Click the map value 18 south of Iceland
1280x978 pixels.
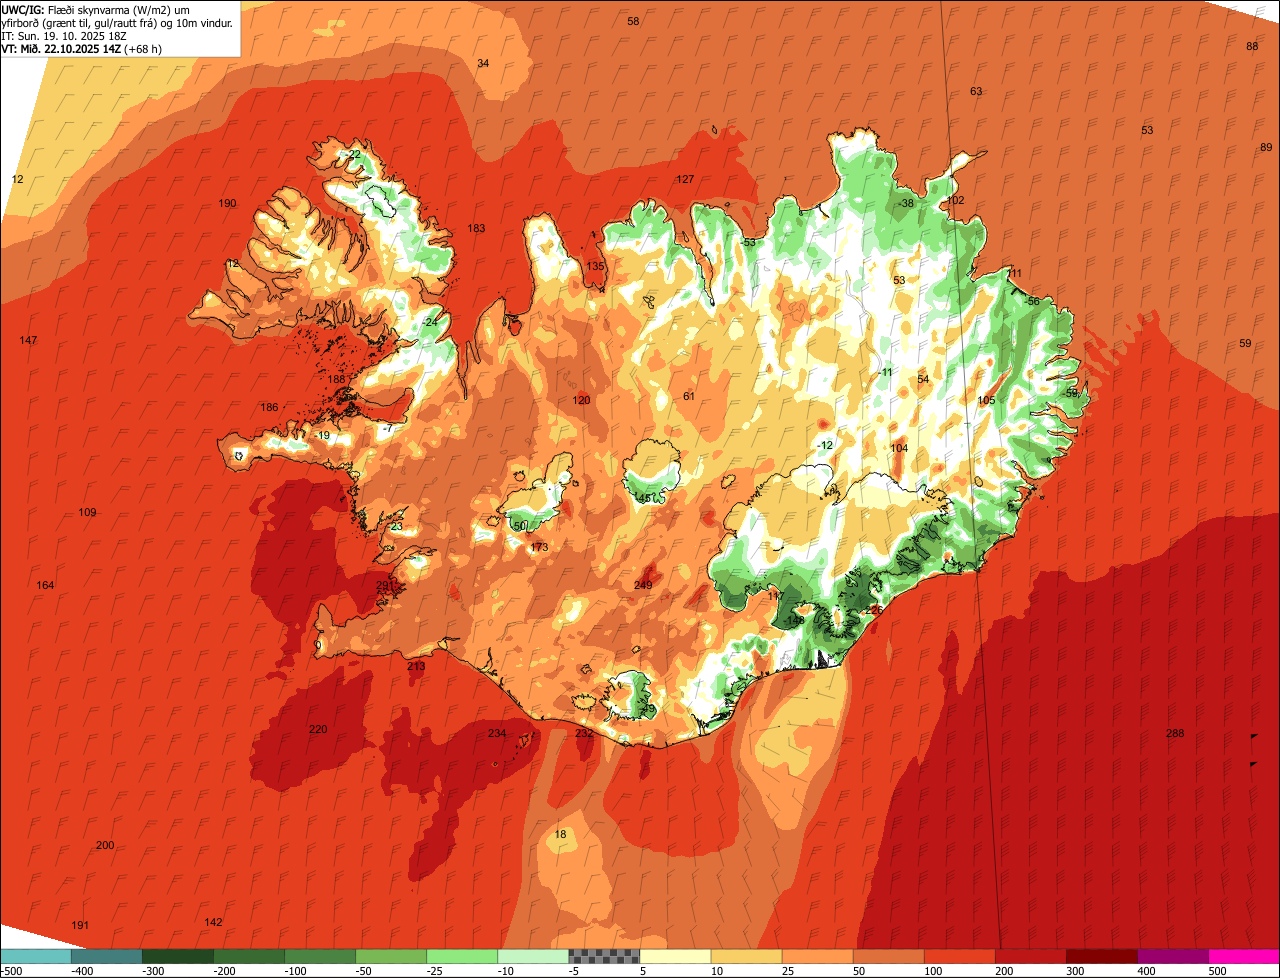560,834
